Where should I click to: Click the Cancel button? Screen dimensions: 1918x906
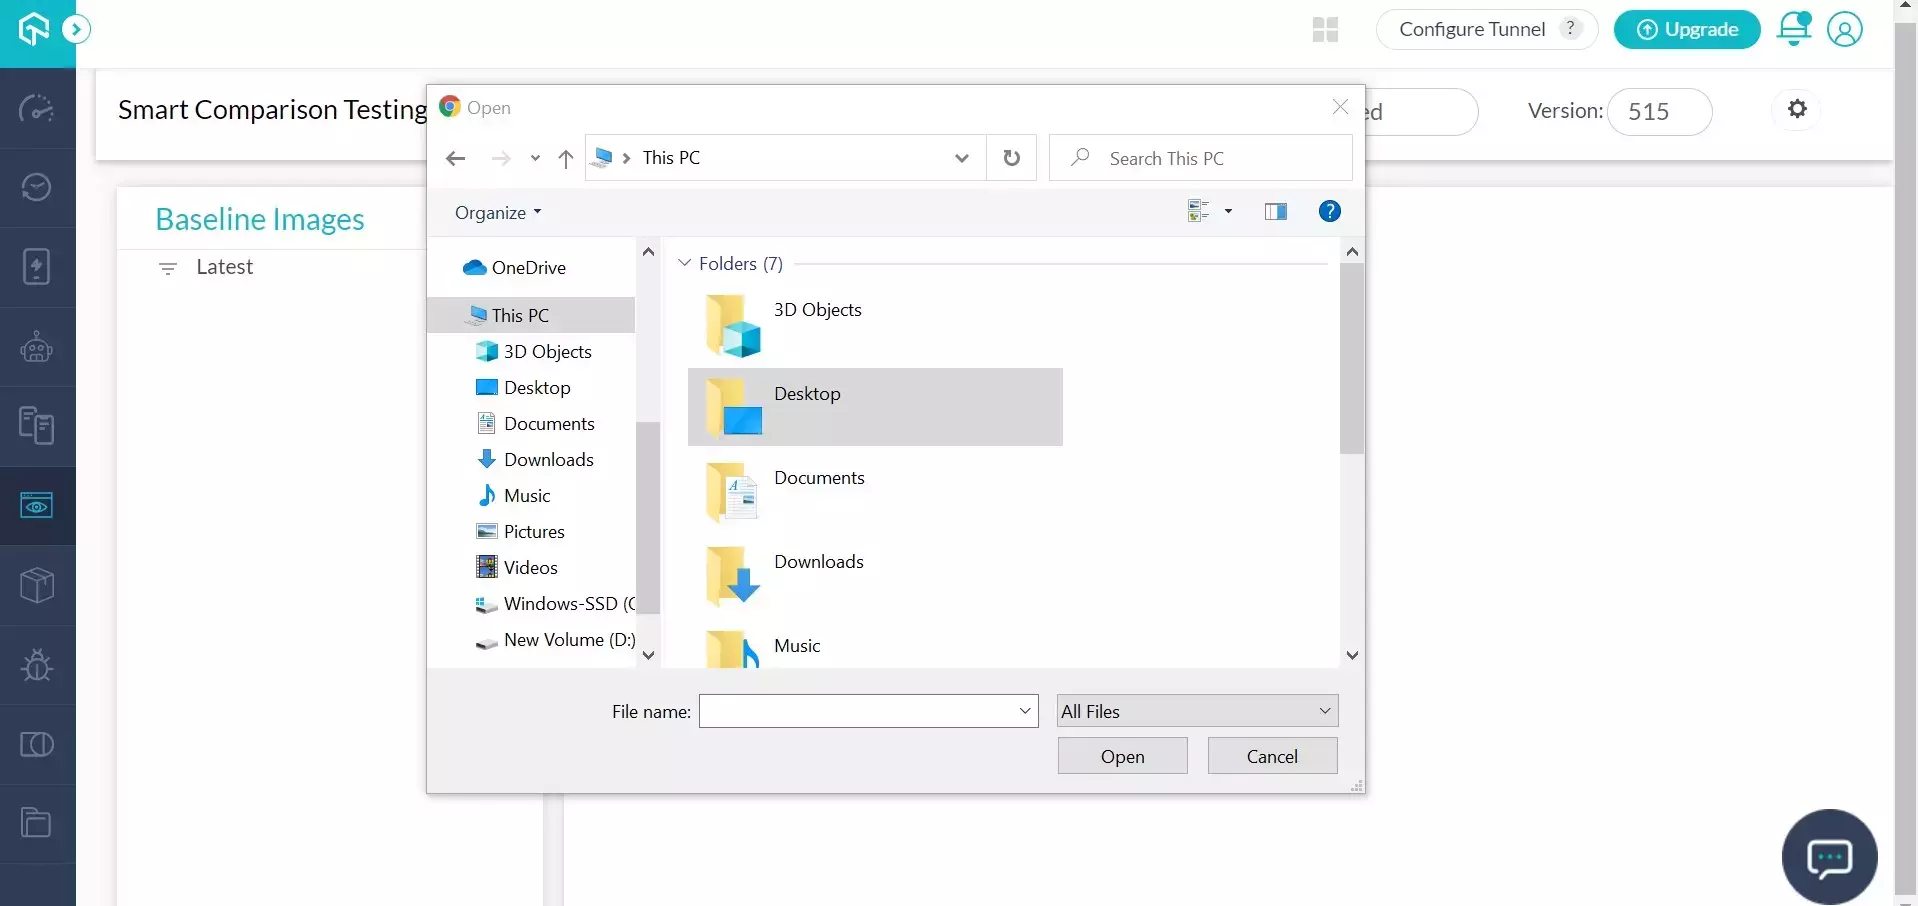coord(1272,756)
